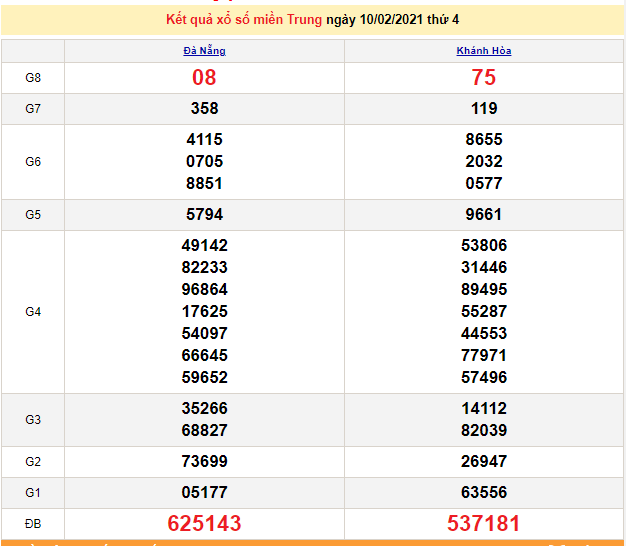
Task: Click Khánh Hòa G2 number 26947
Action: pyautogui.click(x=484, y=461)
